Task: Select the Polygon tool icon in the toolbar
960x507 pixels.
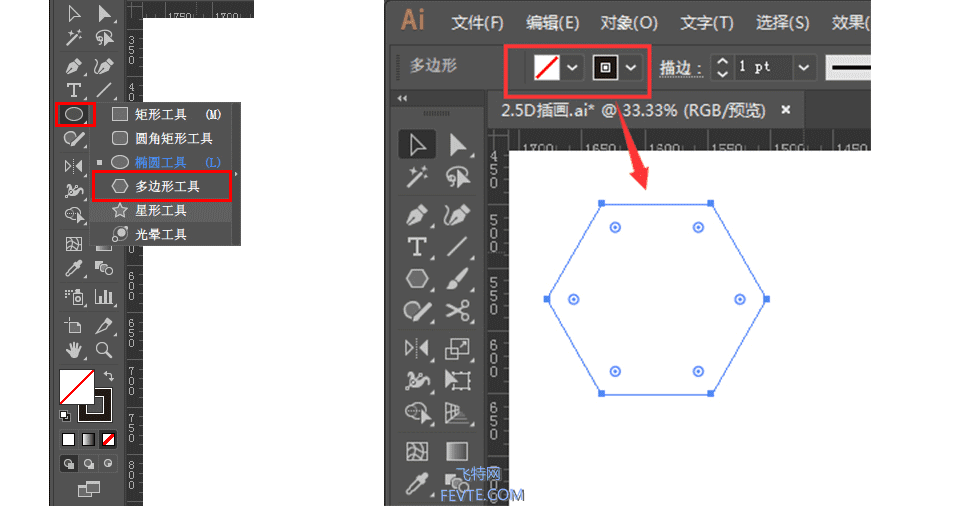Action: click(418, 279)
